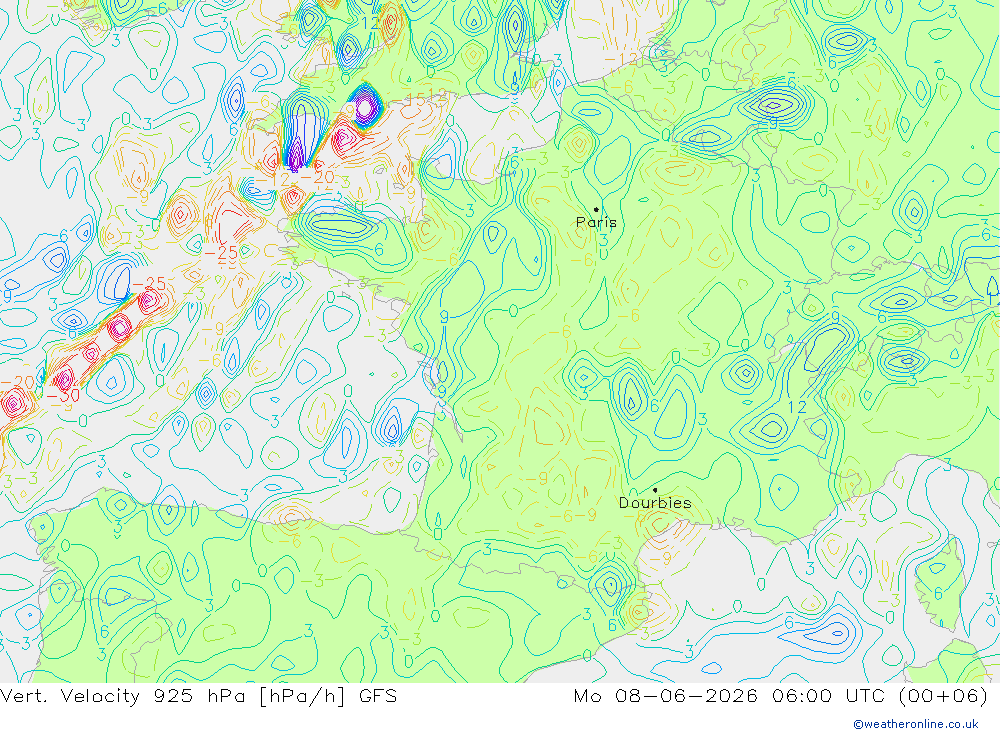Image resolution: width=1000 pixels, height=733 pixels.
Task: Click the -30 contour value label
Action: pos(63,396)
